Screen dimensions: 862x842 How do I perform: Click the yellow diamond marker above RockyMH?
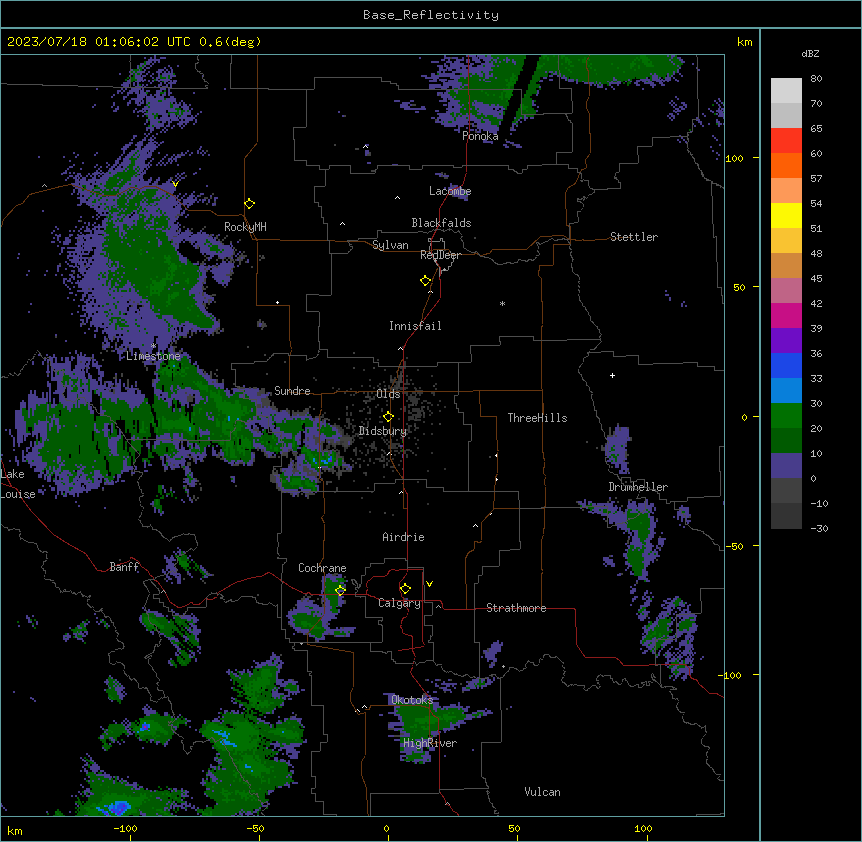(x=250, y=204)
